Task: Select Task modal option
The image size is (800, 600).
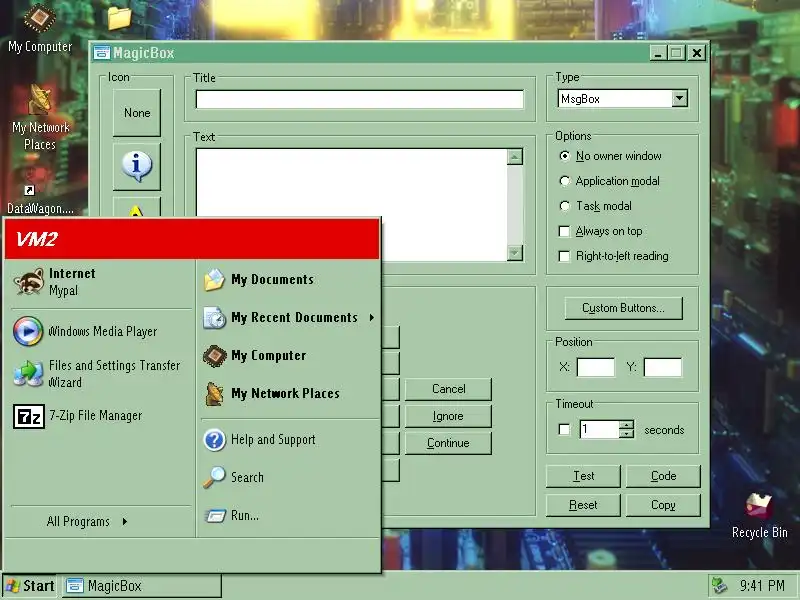Action: pos(595,206)
